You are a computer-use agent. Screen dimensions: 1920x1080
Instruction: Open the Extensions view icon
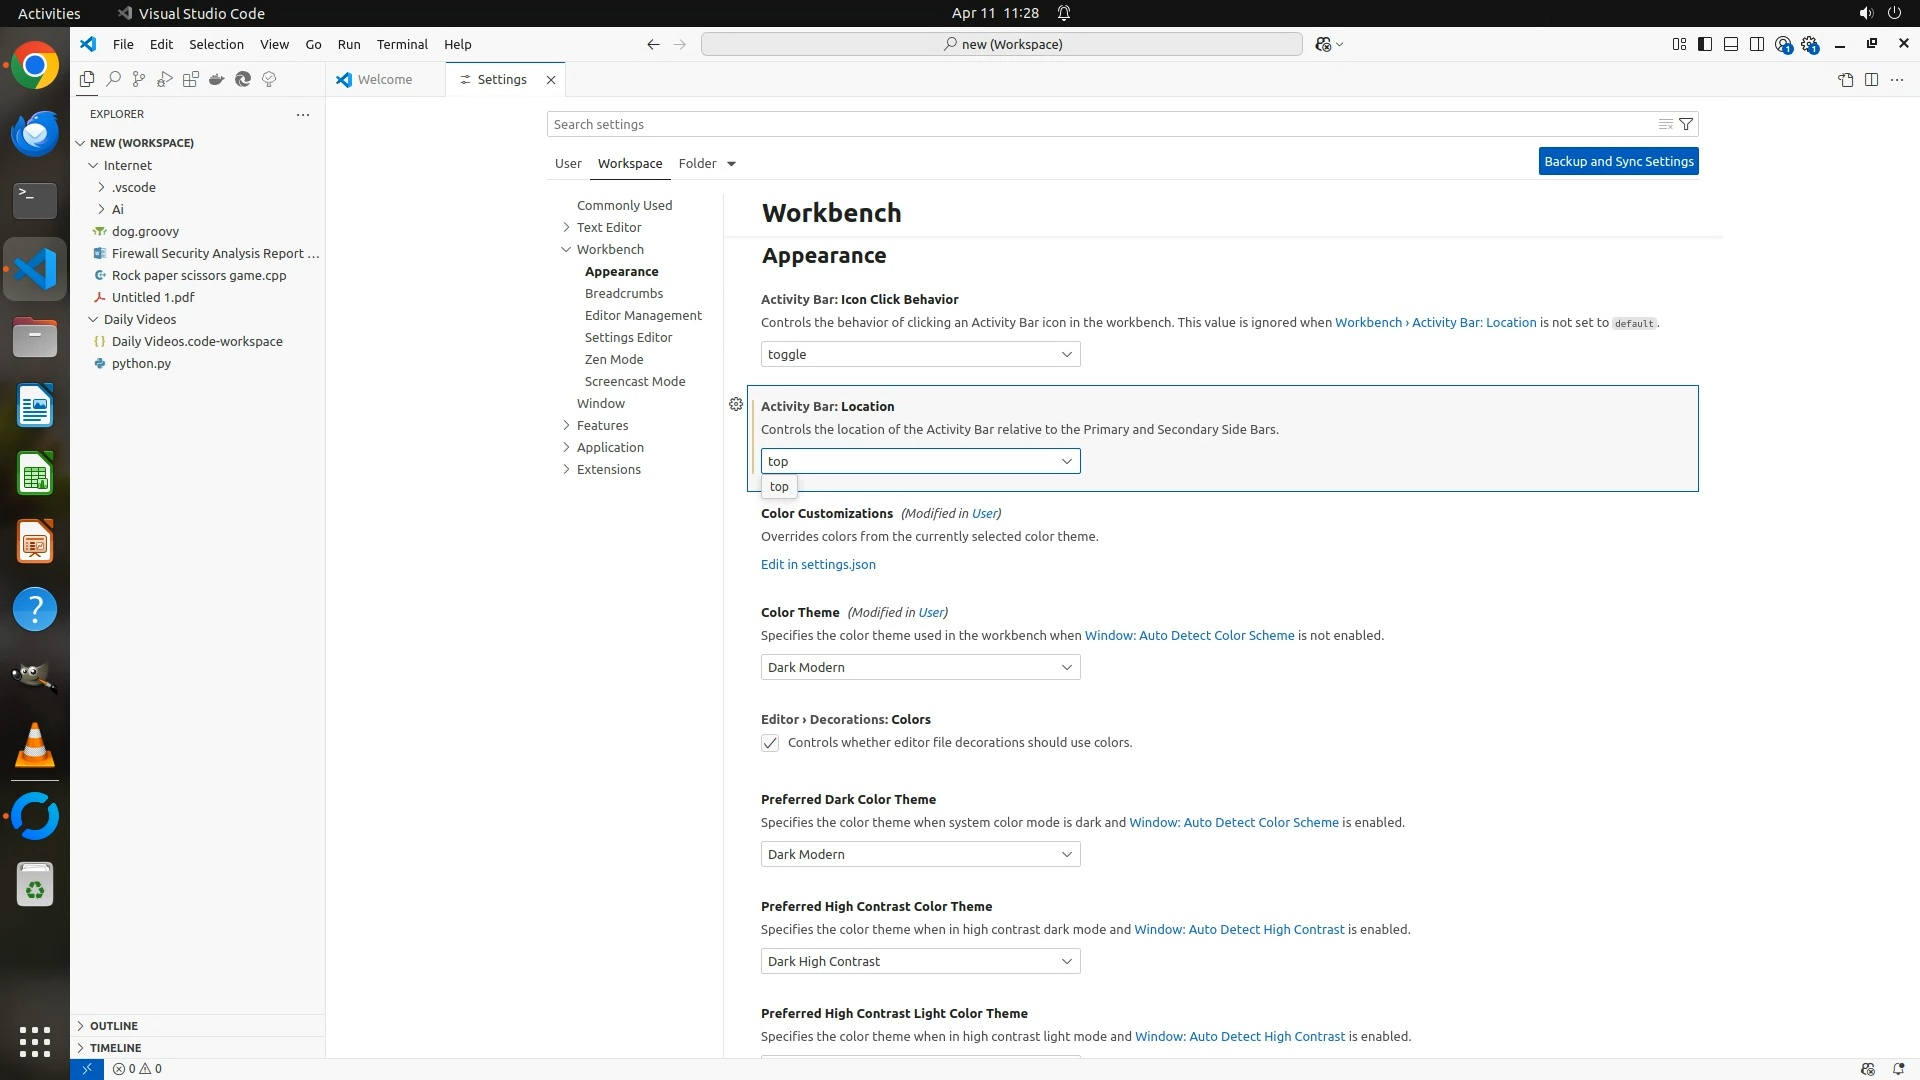(x=191, y=79)
